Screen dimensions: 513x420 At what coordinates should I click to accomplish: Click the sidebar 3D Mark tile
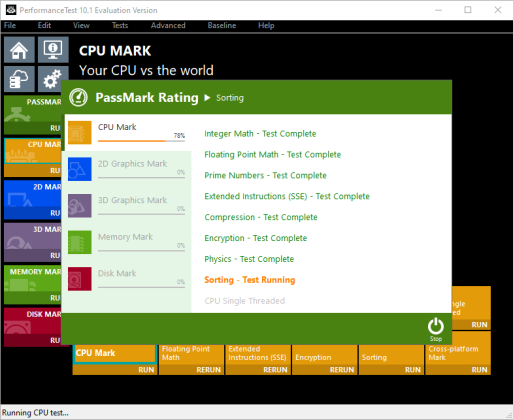(33, 242)
